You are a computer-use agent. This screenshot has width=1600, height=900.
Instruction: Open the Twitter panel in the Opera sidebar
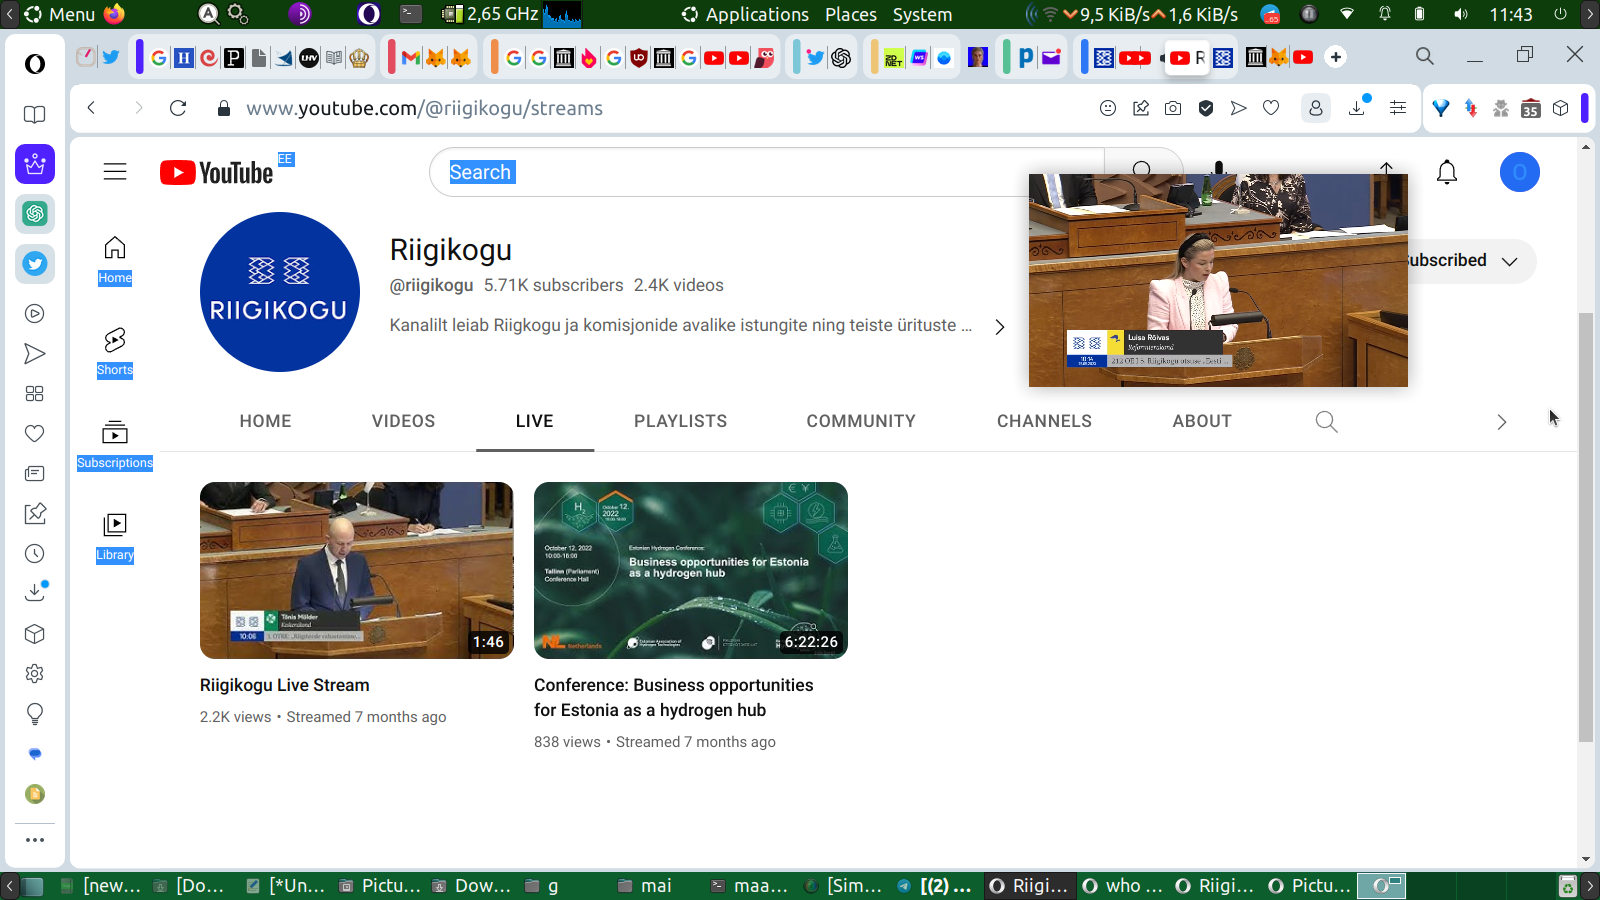(35, 264)
